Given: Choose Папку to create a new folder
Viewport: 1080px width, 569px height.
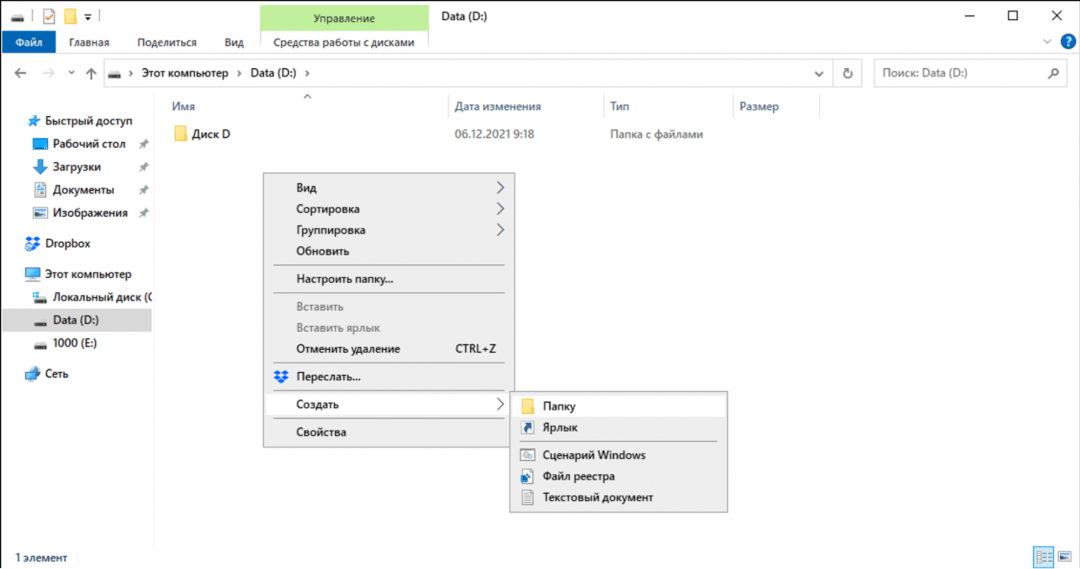Looking at the screenshot, I should pyautogui.click(x=559, y=406).
